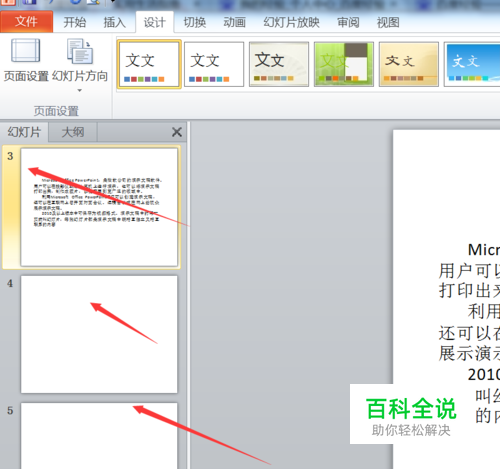Screen dimensions: 500x469
Task: Switch to the 幻灯片 pane tab
Action: pyautogui.click(x=24, y=132)
